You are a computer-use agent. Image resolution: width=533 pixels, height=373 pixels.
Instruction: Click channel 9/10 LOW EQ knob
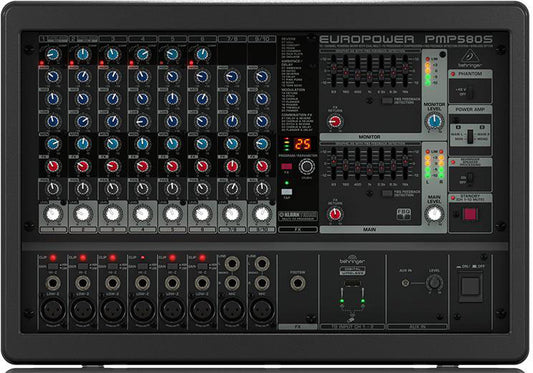click(x=262, y=121)
